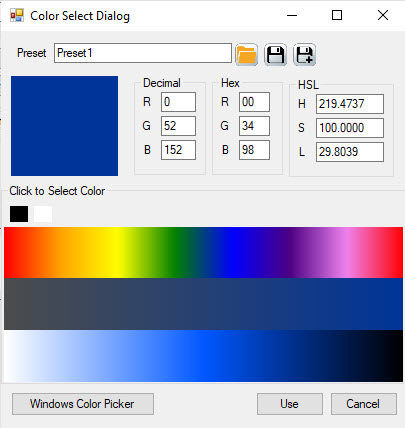Maximize the Color Select Dialog window
Screen dimensions: 405x428
[x=337, y=15]
